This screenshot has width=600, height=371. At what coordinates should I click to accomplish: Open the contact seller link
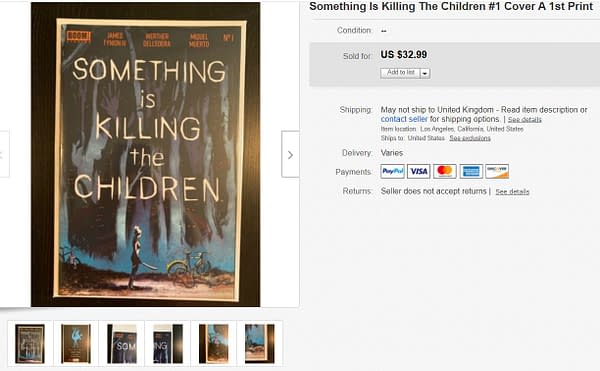point(404,119)
